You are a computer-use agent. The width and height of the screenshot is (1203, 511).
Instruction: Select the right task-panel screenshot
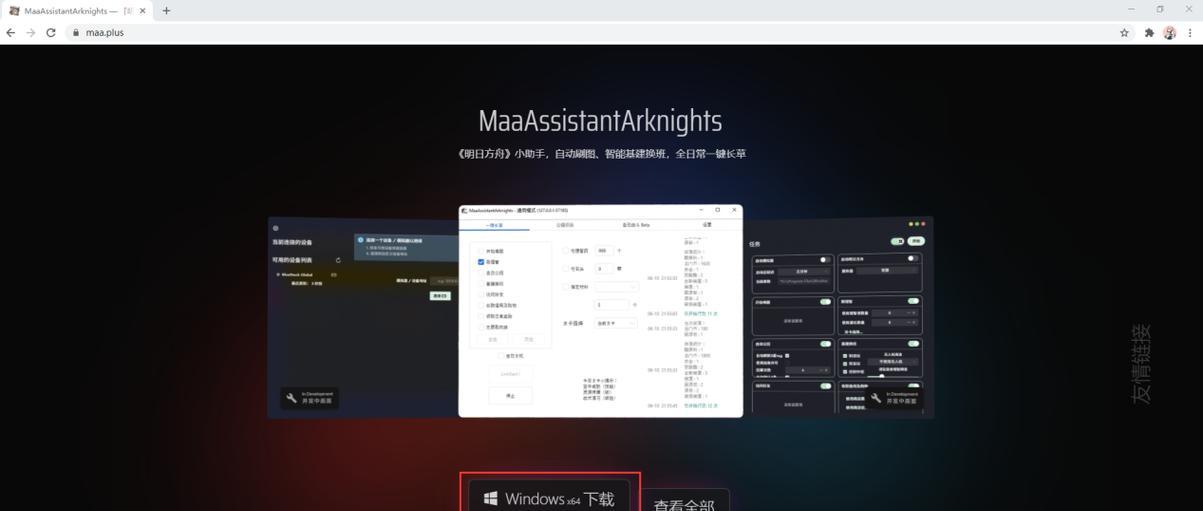click(838, 317)
